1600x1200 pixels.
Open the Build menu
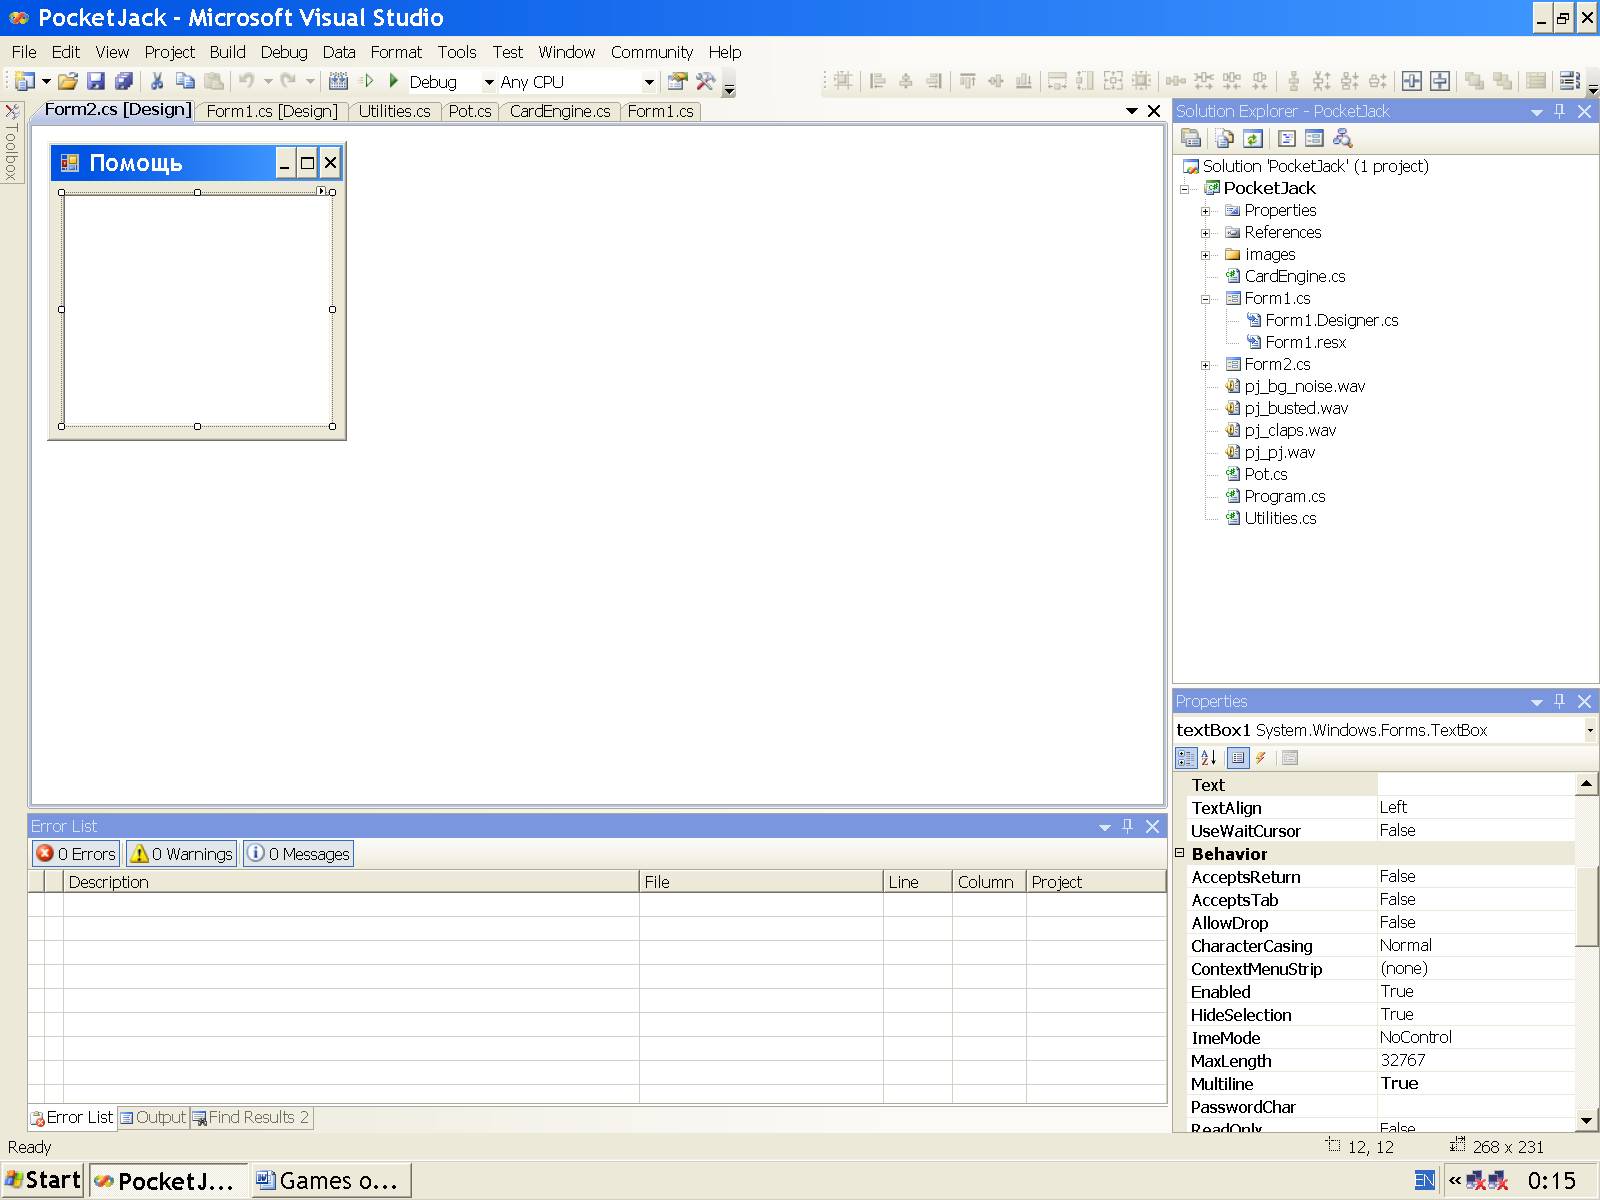[x=227, y=52]
